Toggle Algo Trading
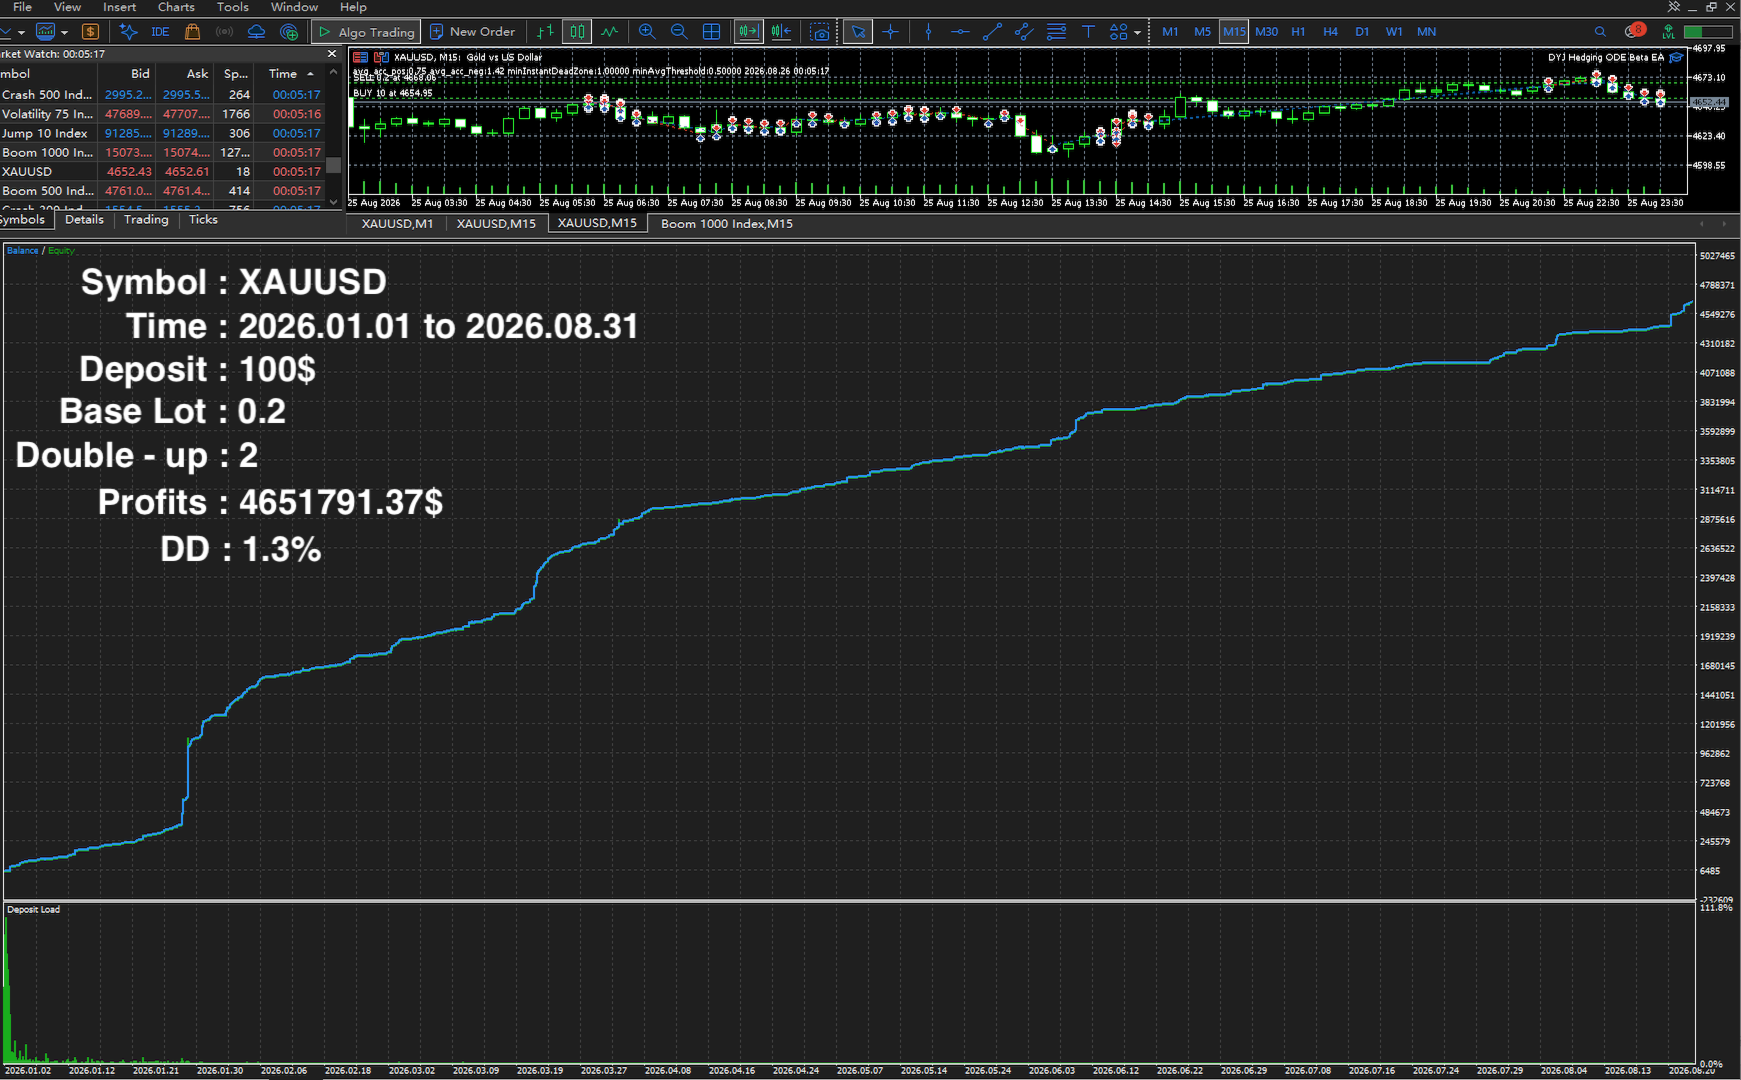The image size is (1741, 1080). [x=366, y=32]
